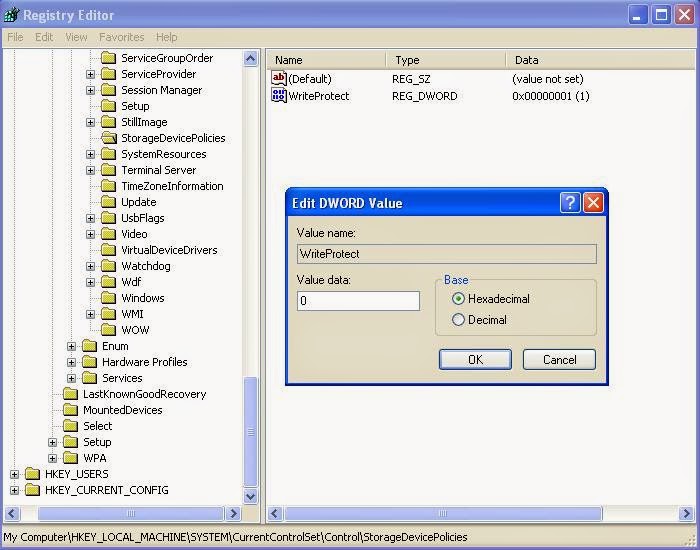Click the Watchdog folder icon
Viewport: 700px width, 550px height.
click(108, 266)
